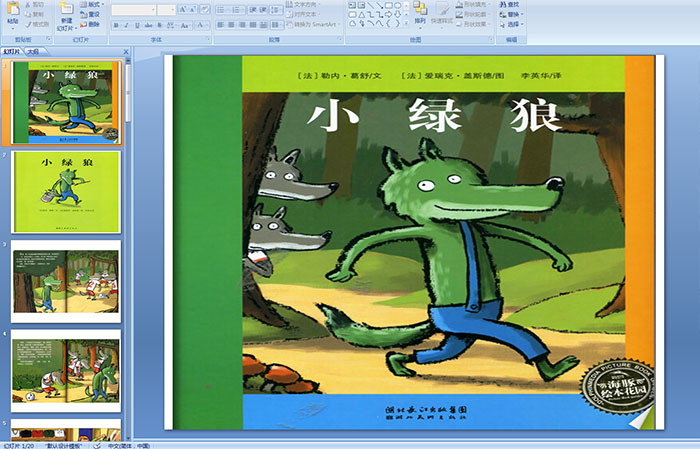This screenshot has width=700, height=449.
Task: Toggle Bold formatting
Action: pyautogui.click(x=116, y=25)
